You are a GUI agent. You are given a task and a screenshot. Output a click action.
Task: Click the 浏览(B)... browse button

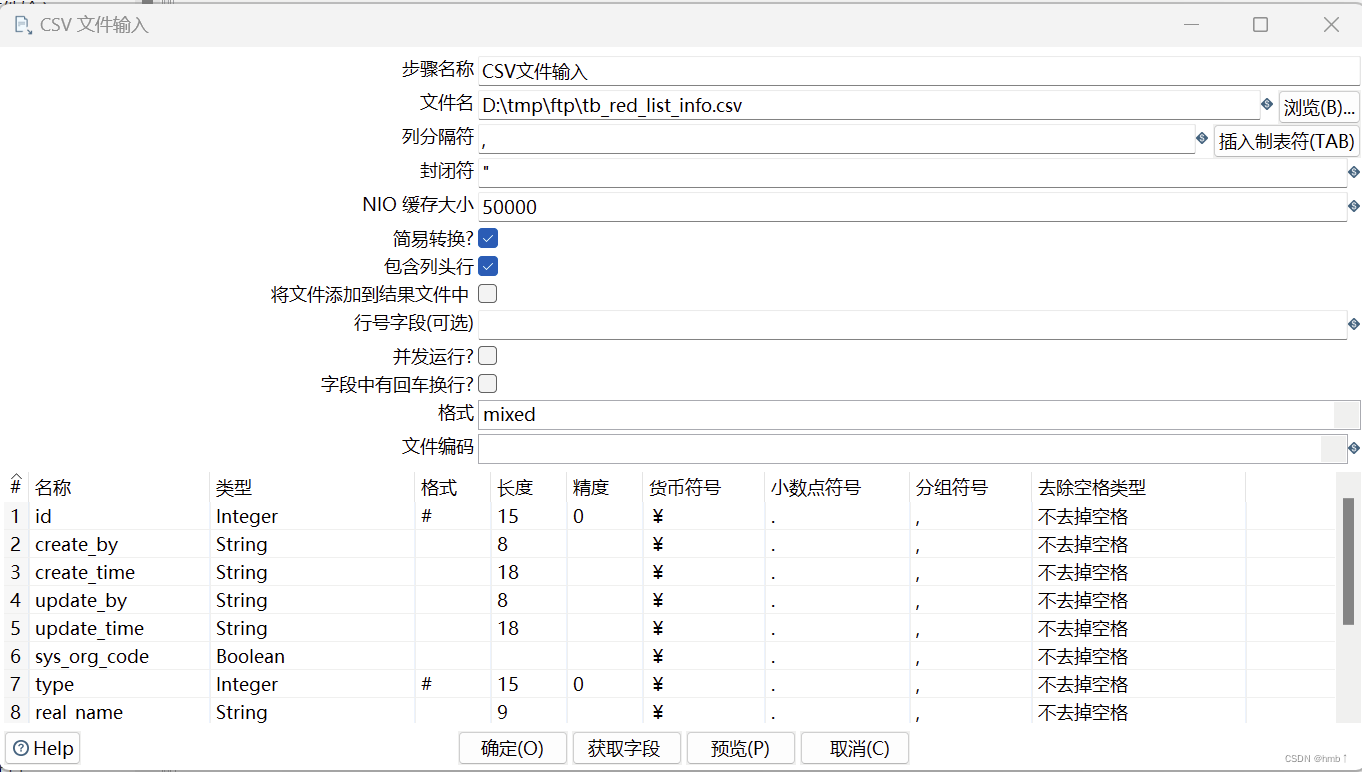coord(1319,107)
